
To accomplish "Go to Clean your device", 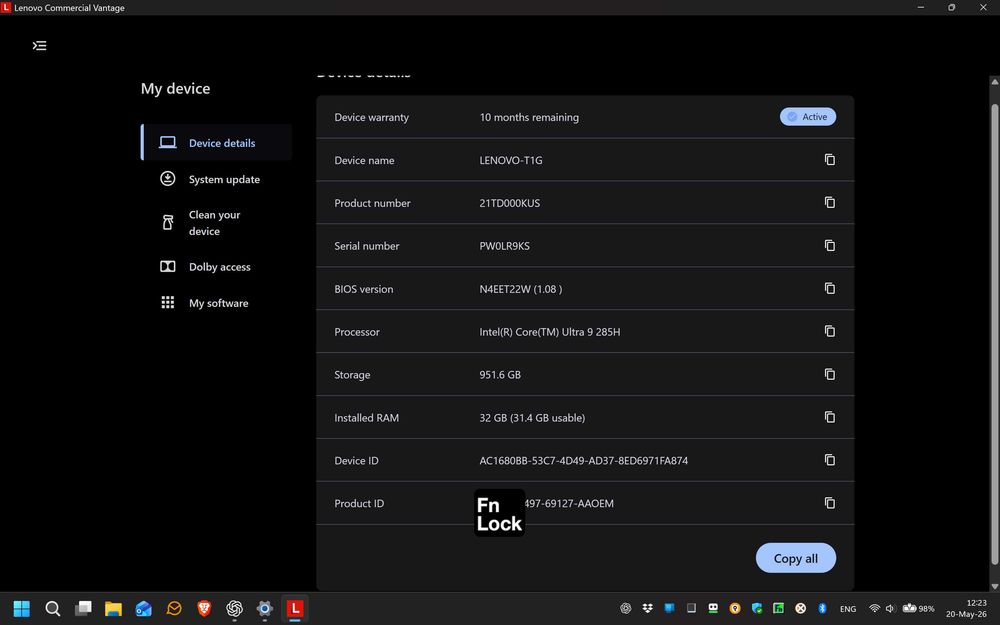I will tap(217, 223).
